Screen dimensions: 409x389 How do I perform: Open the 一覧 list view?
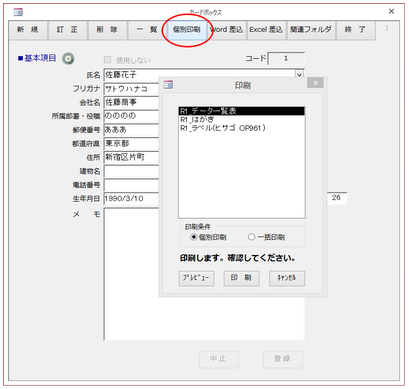coord(147,30)
